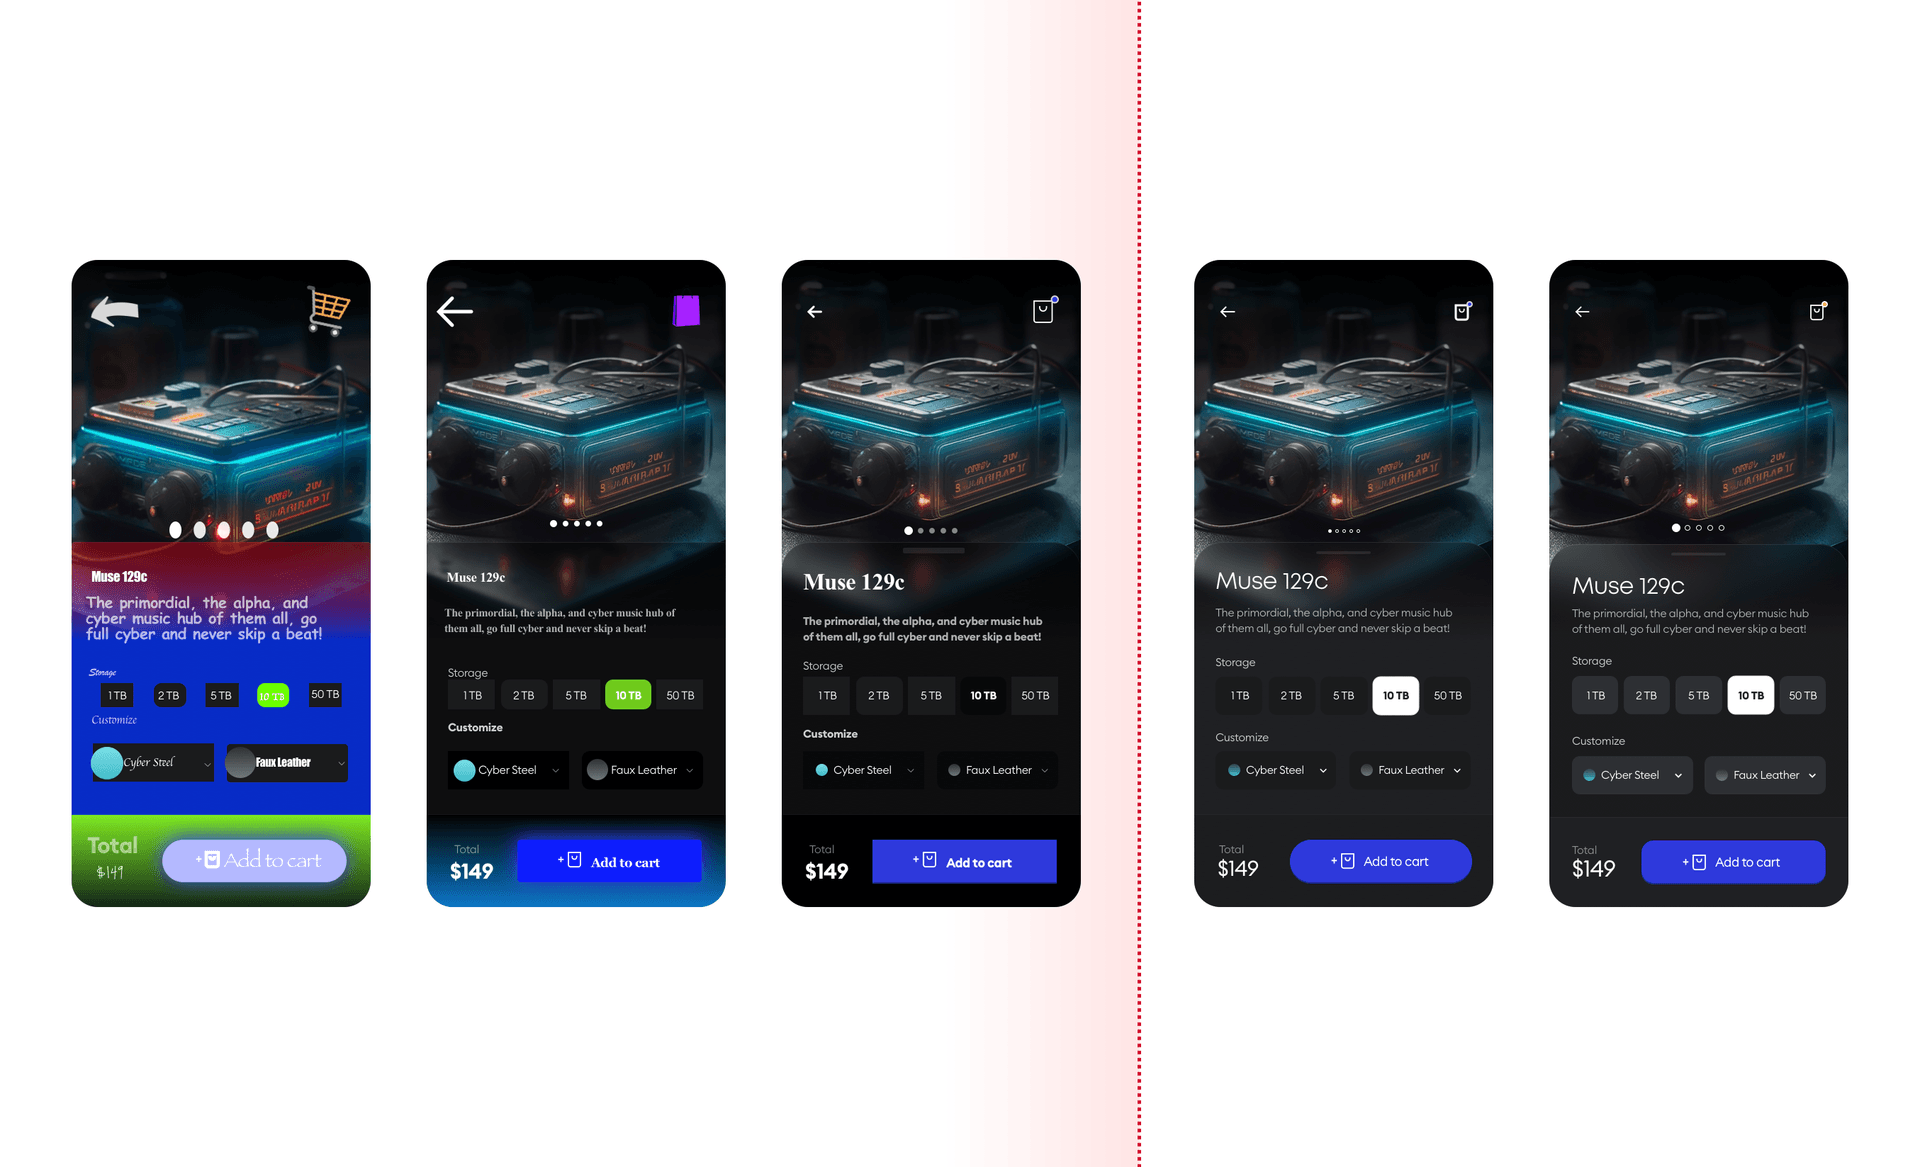
Task: Click the back arrow on fourth screen
Action: [x=1227, y=311]
